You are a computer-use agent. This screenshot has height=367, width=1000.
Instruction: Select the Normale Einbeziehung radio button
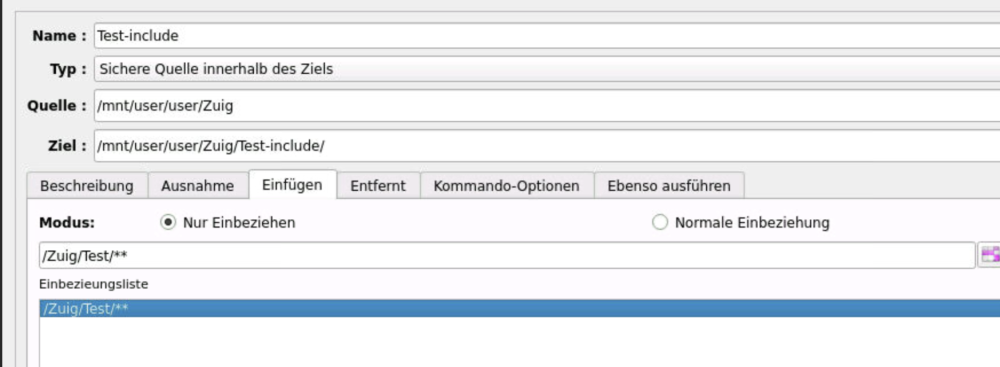click(x=660, y=223)
